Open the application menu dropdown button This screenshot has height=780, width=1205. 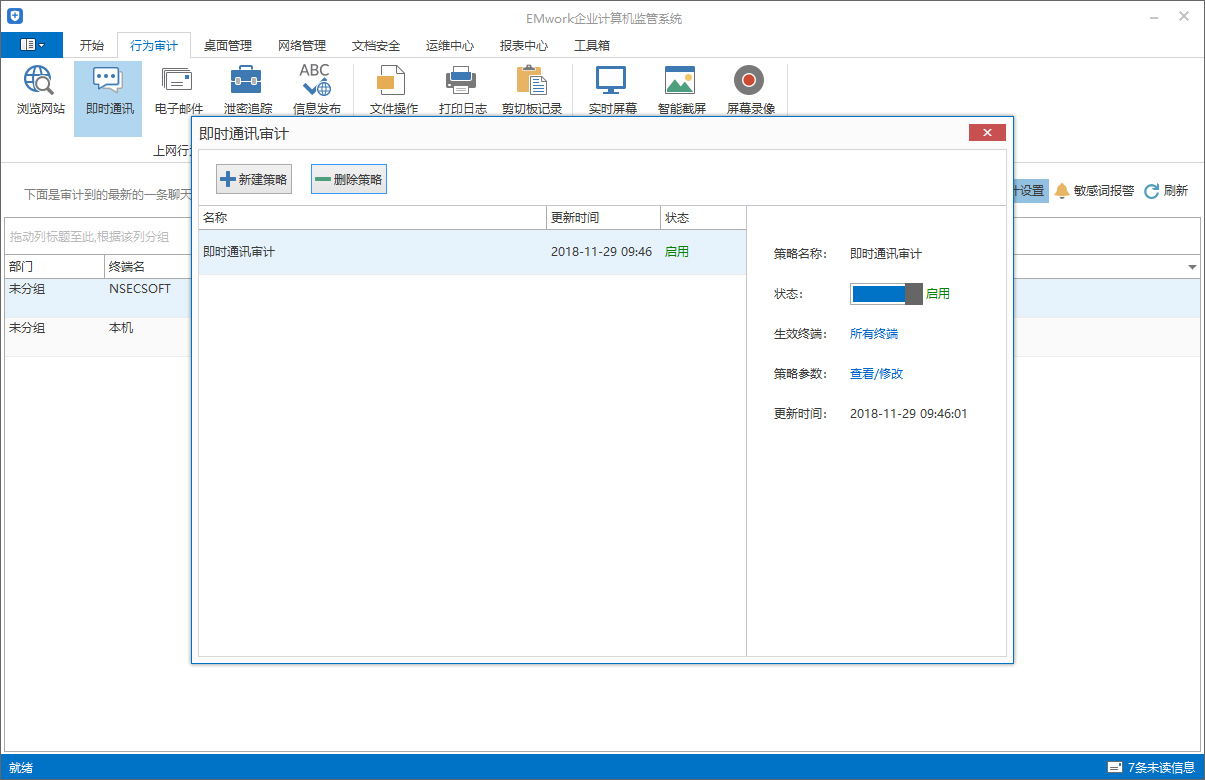32,45
